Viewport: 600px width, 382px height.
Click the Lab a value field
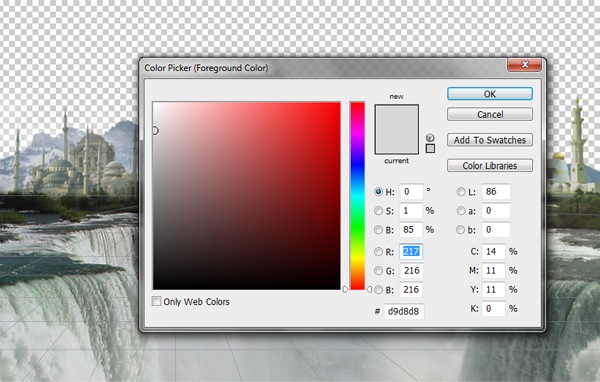click(x=496, y=211)
